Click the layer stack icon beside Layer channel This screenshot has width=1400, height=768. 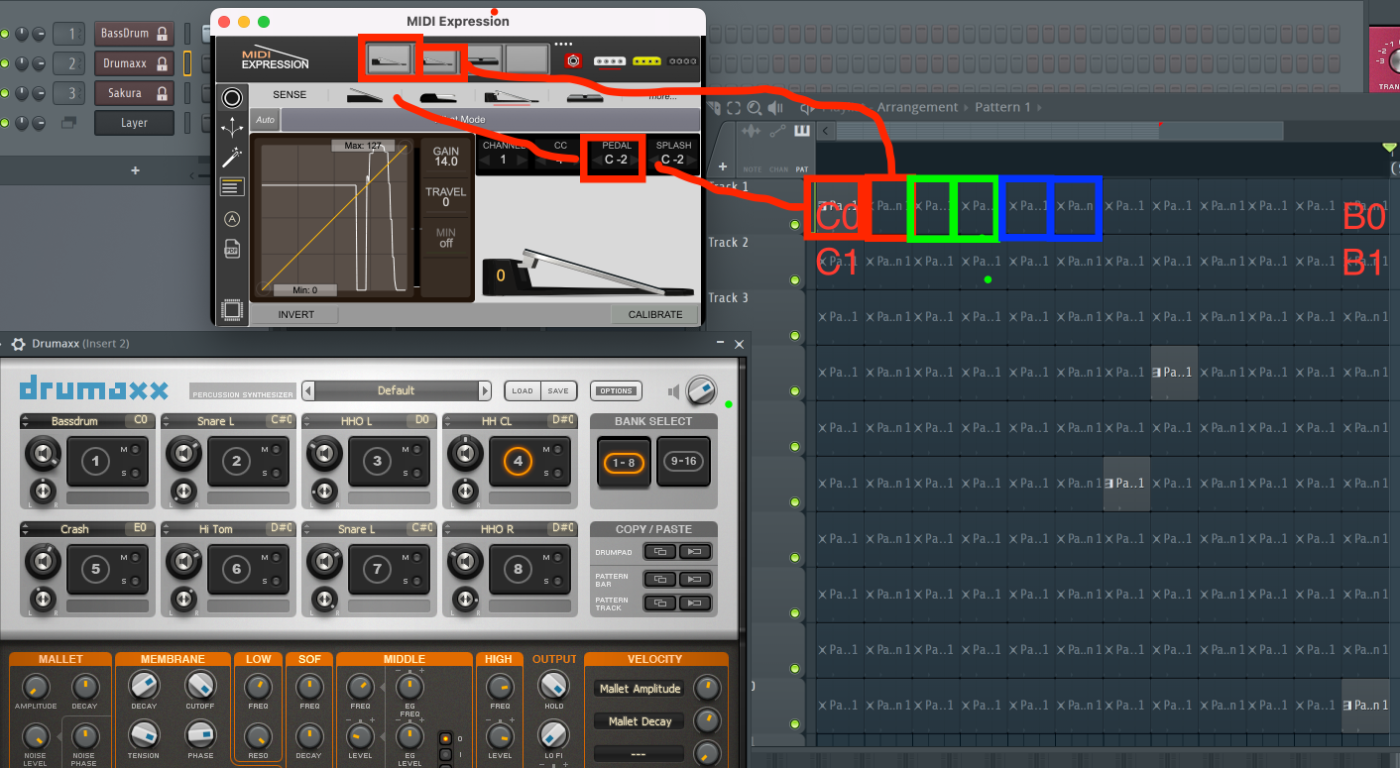point(69,123)
